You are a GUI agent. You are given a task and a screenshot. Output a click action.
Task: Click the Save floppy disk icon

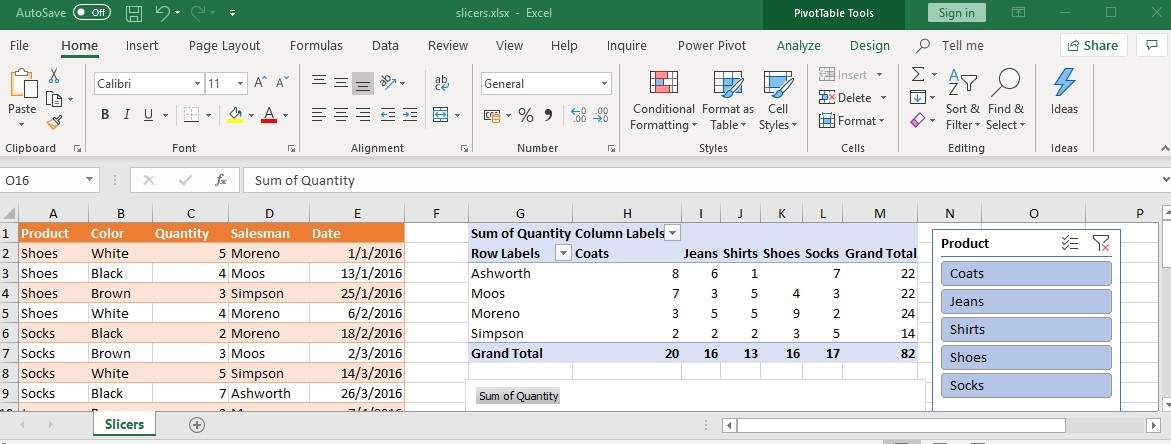click(134, 13)
